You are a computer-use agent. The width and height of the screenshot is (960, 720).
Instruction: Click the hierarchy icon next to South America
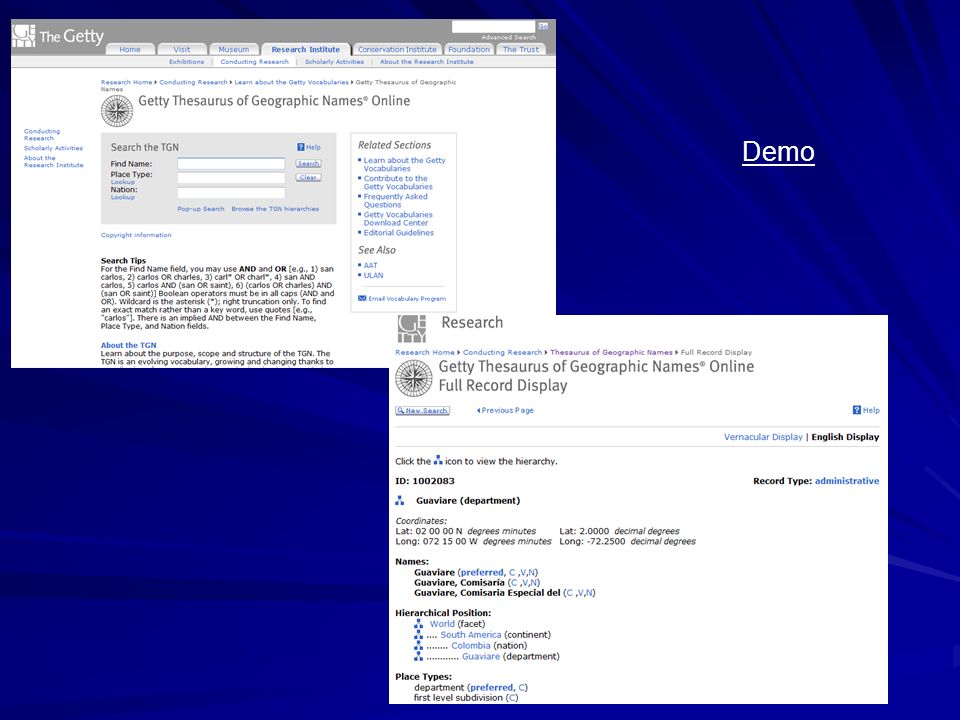[419, 635]
